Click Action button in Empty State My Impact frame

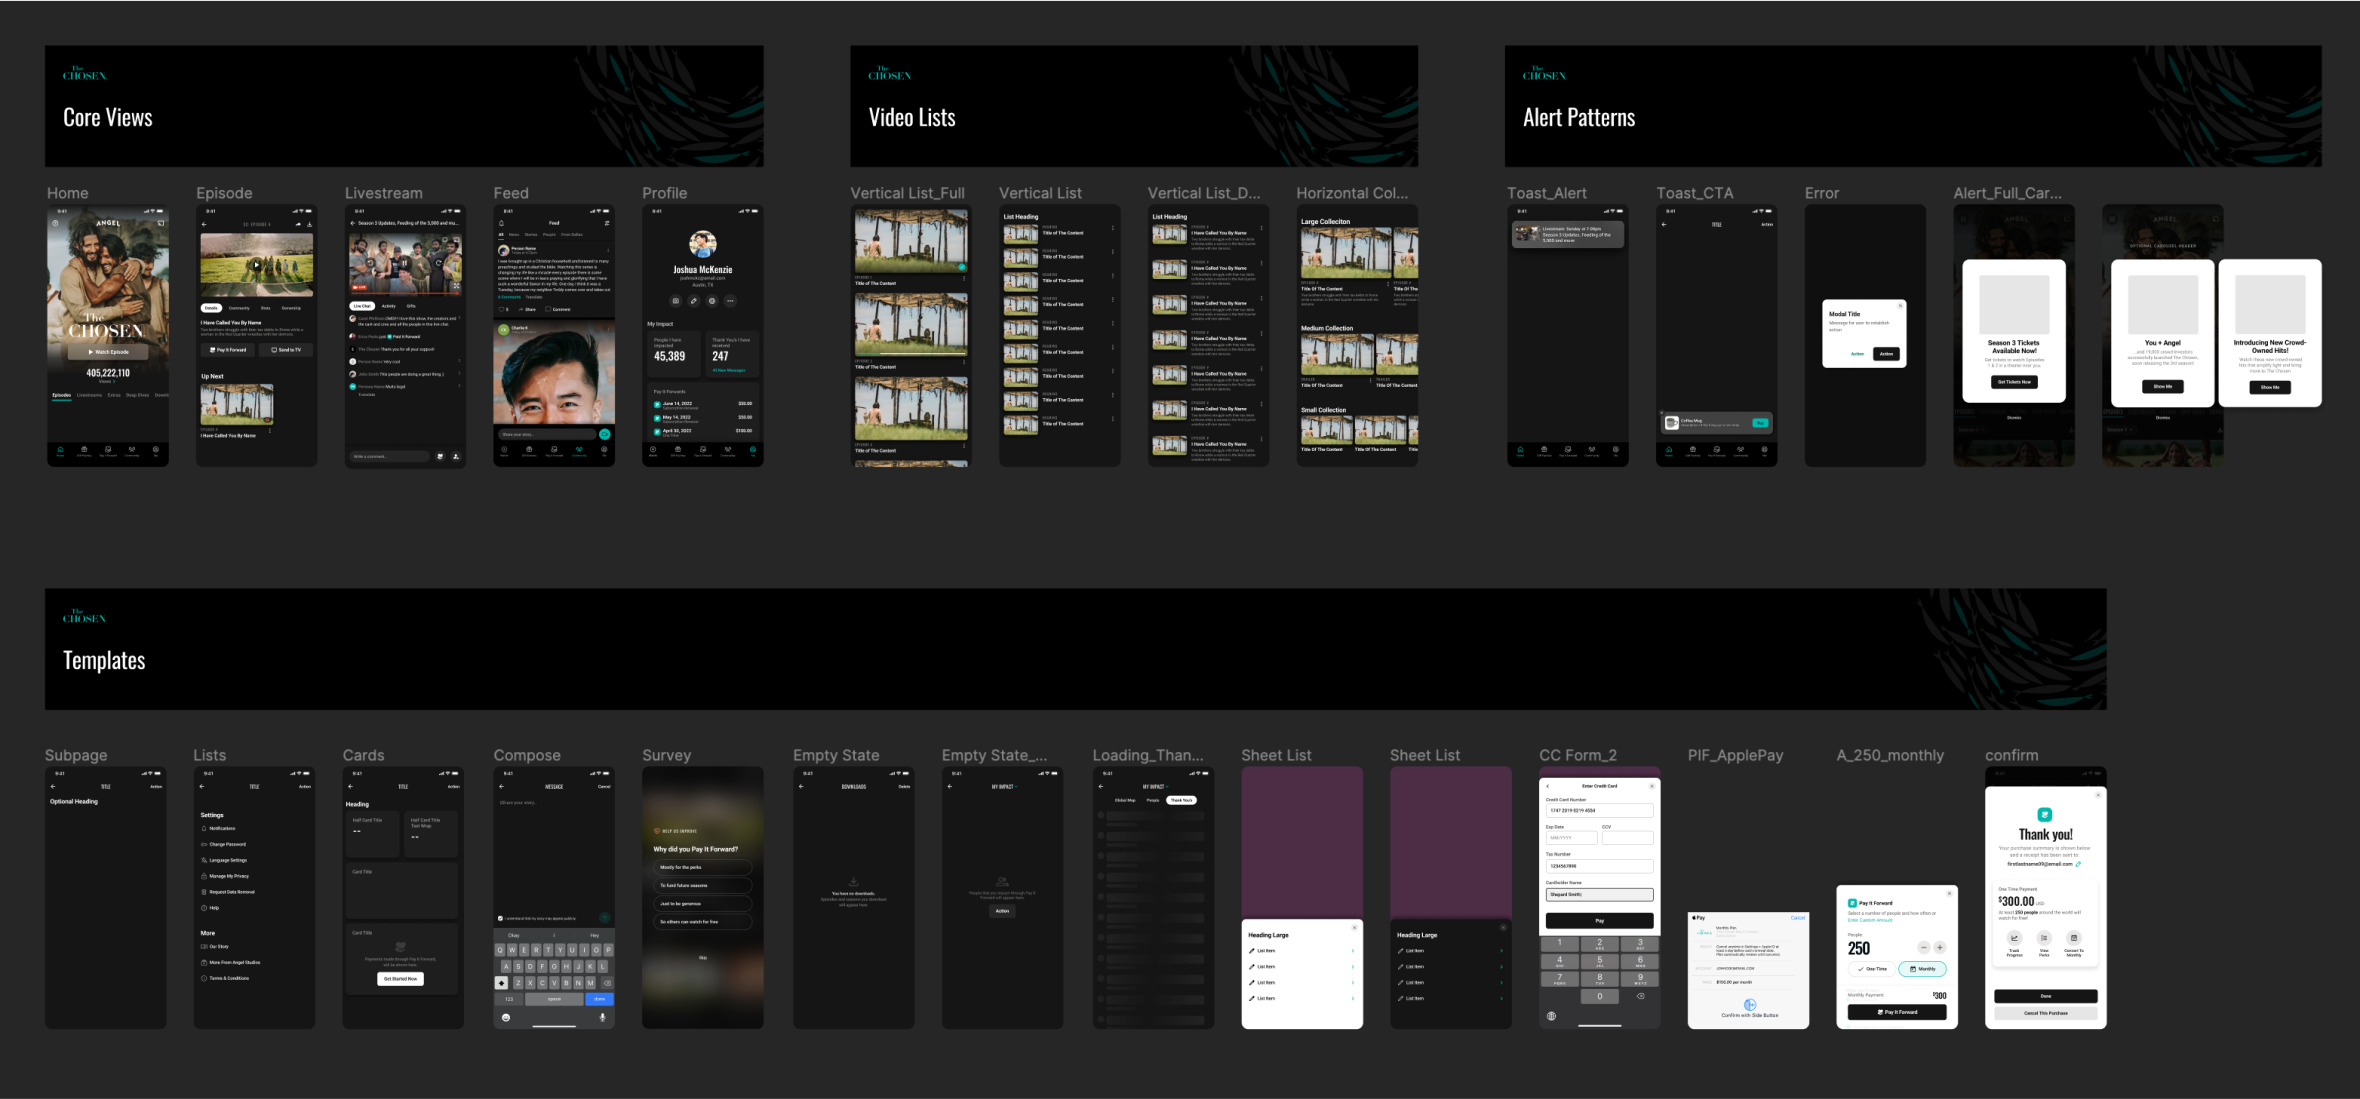[1002, 911]
